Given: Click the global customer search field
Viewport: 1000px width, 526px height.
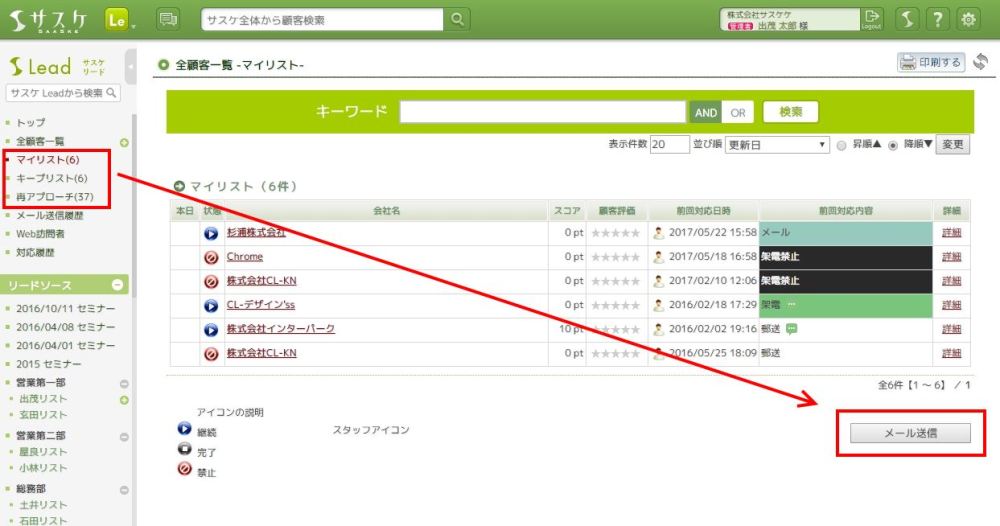Looking at the screenshot, I should 322,20.
